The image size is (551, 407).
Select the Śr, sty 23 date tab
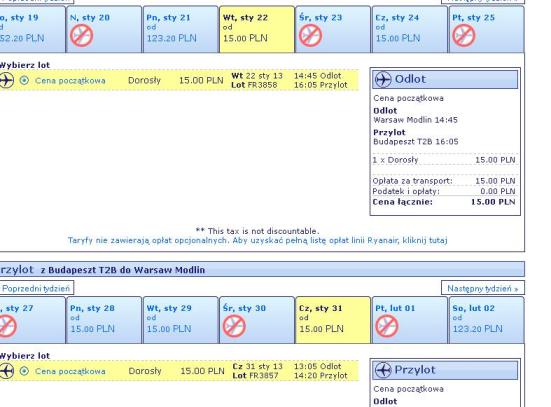(x=333, y=30)
